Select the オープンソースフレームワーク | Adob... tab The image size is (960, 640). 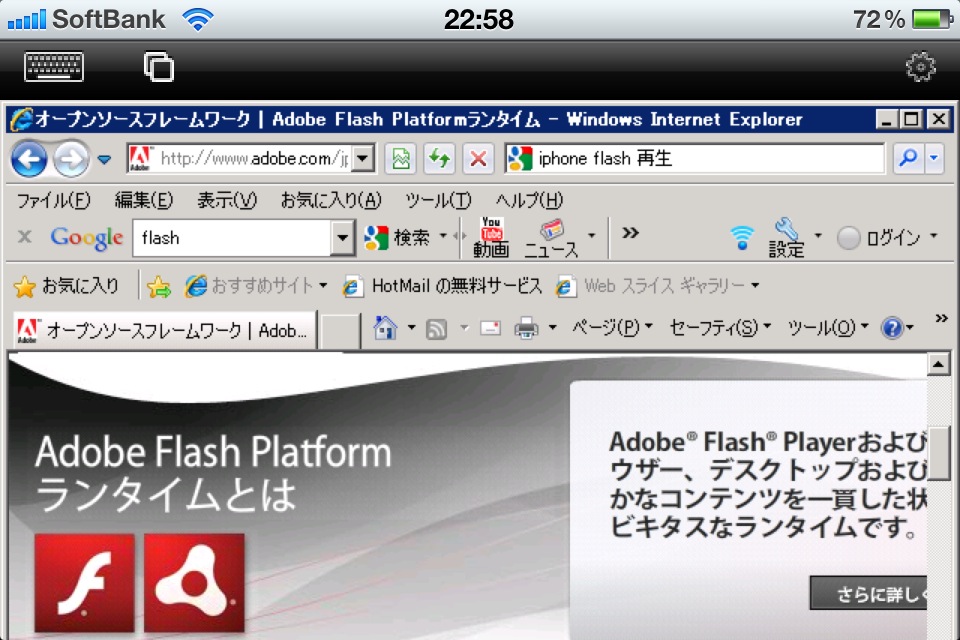click(x=164, y=330)
